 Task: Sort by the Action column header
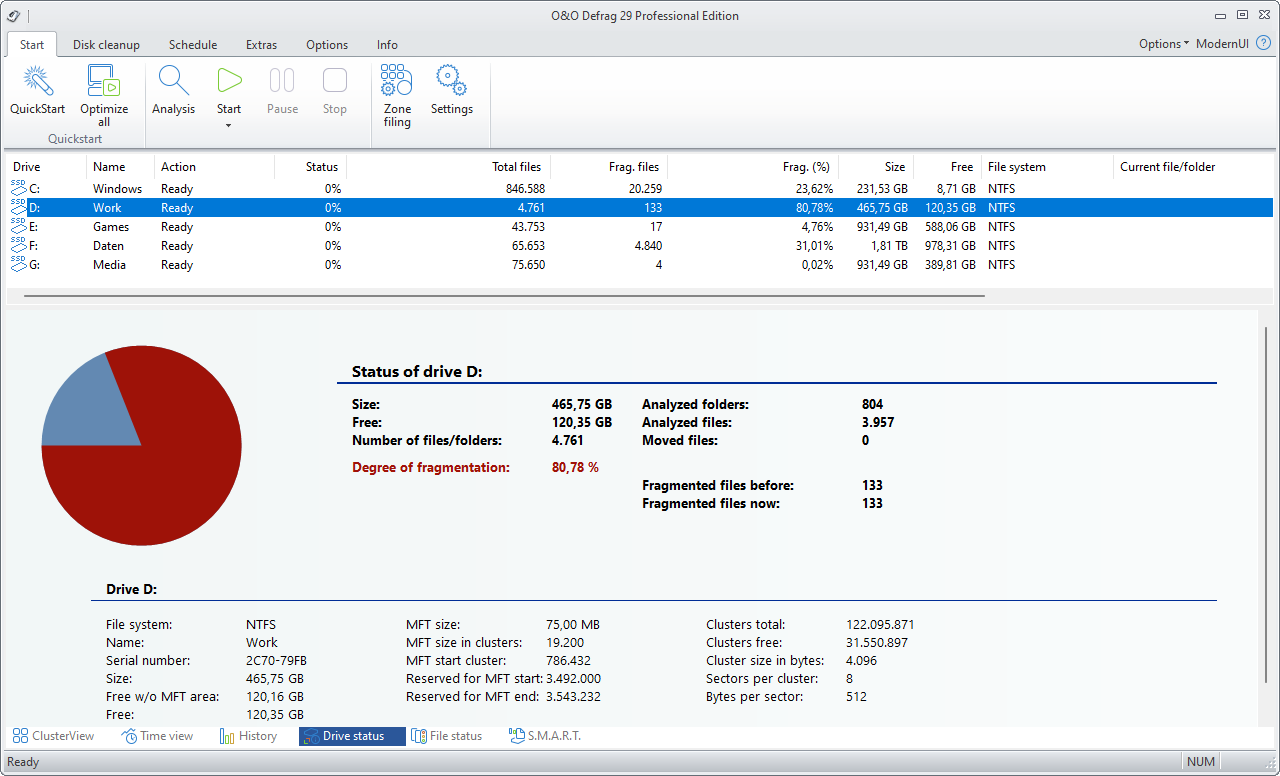click(215, 167)
